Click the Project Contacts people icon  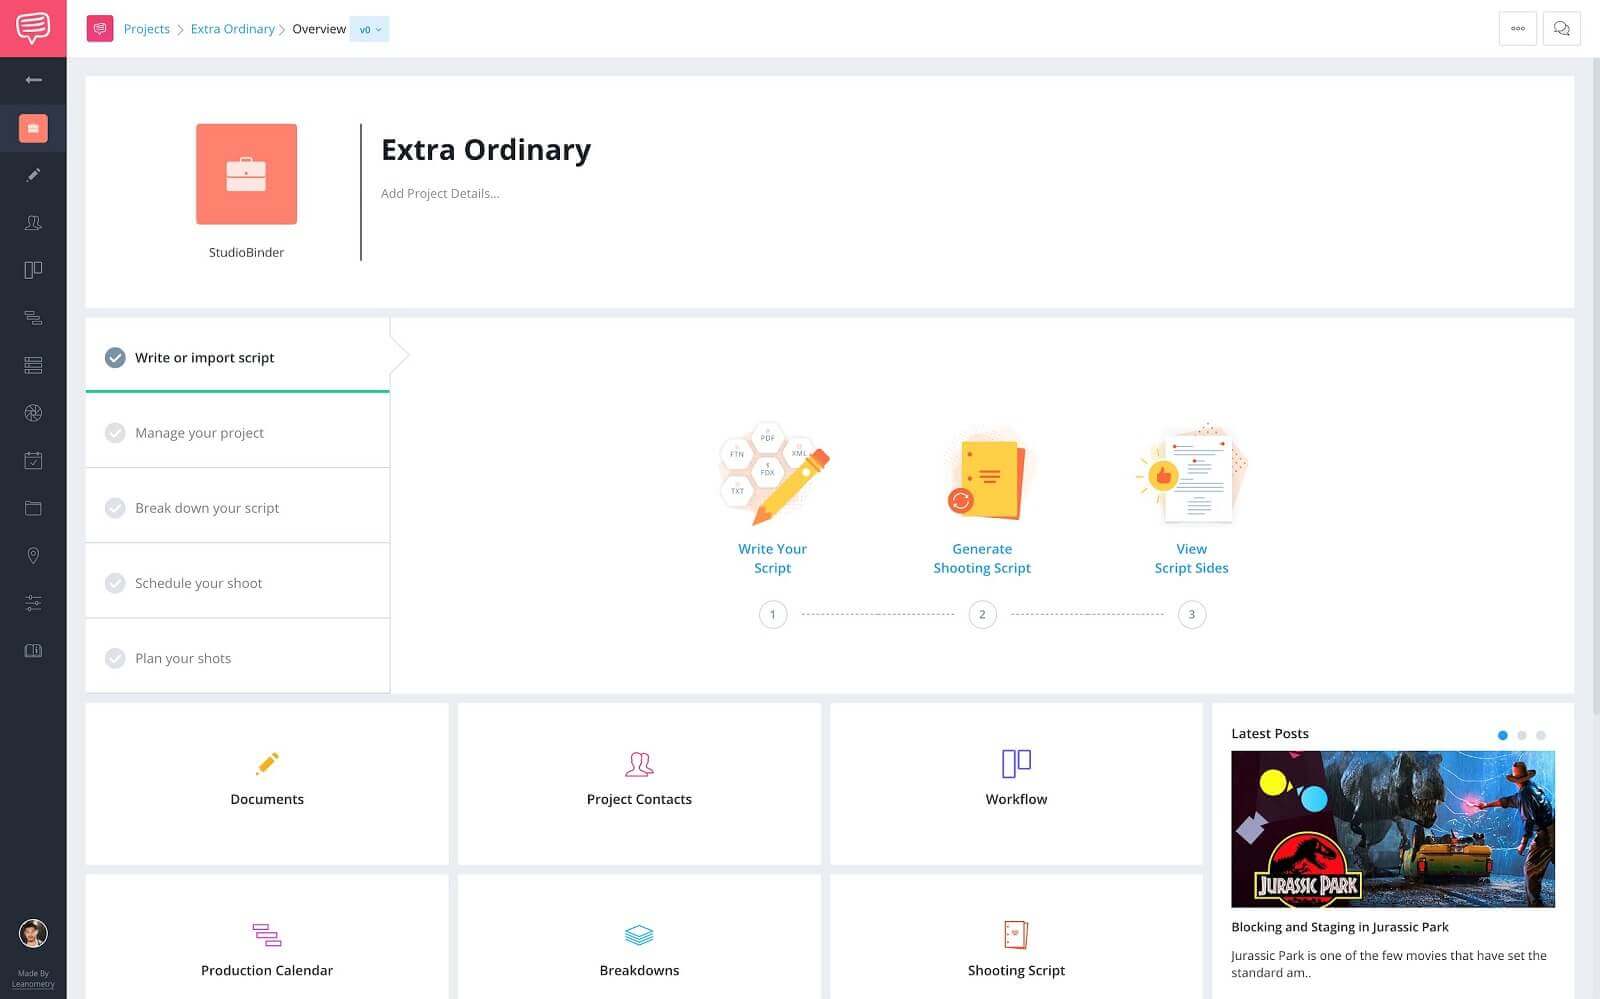pos(639,764)
